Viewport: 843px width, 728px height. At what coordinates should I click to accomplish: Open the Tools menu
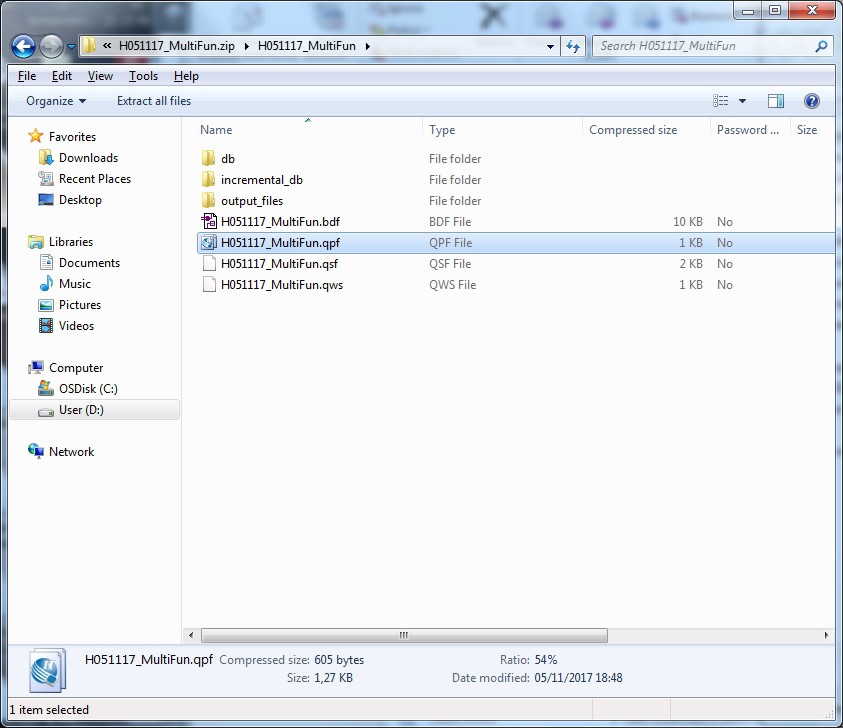coord(143,76)
